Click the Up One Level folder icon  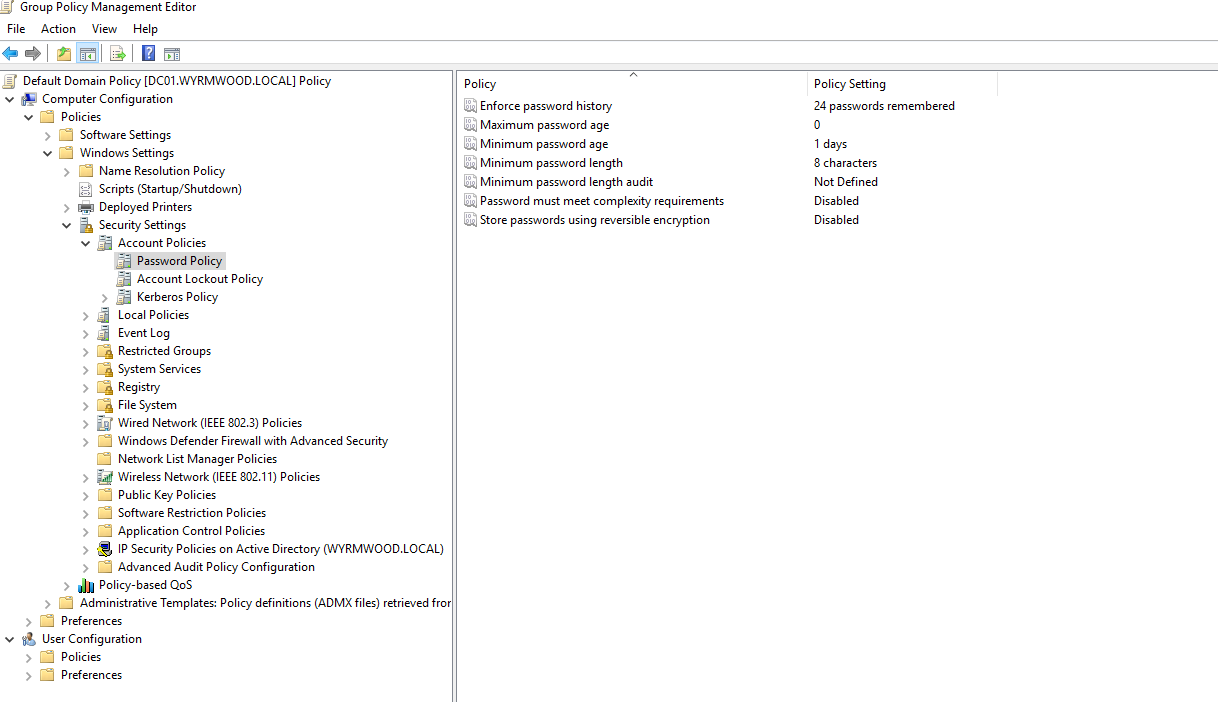click(64, 54)
